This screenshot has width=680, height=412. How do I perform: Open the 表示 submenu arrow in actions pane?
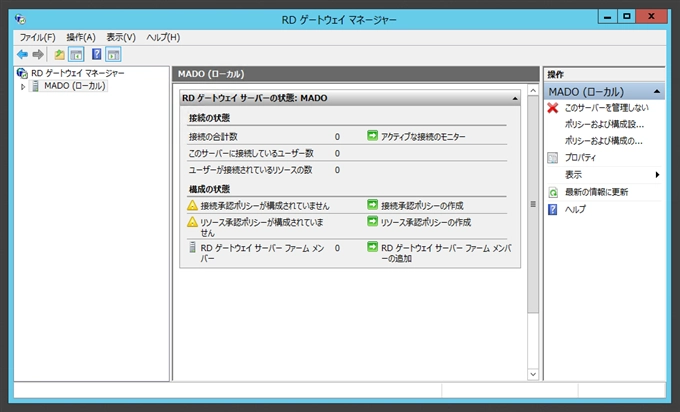point(657,174)
